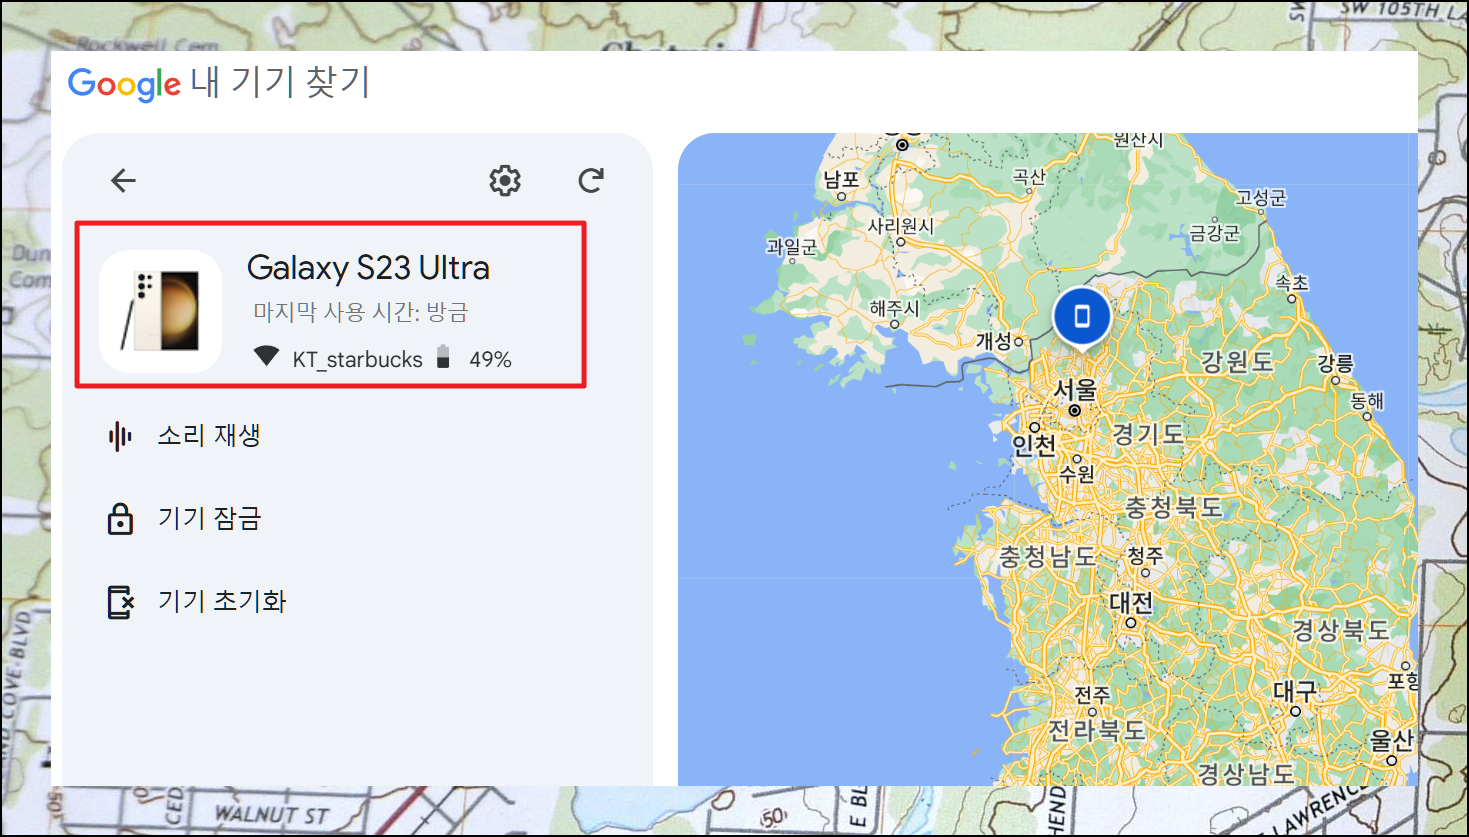Select the 기기 잠금 option
This screenshot has width=1469, height=837.
(209, 518)
